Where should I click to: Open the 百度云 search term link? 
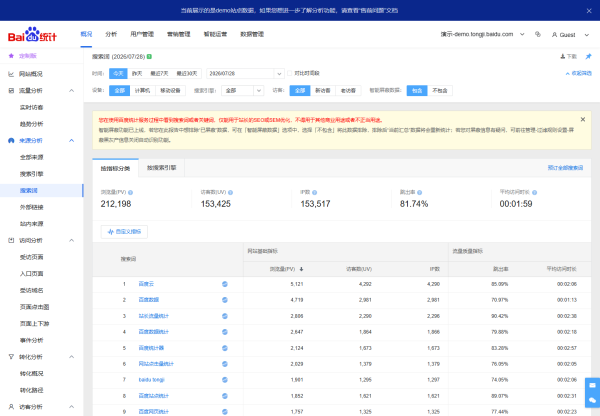[146, 284]
